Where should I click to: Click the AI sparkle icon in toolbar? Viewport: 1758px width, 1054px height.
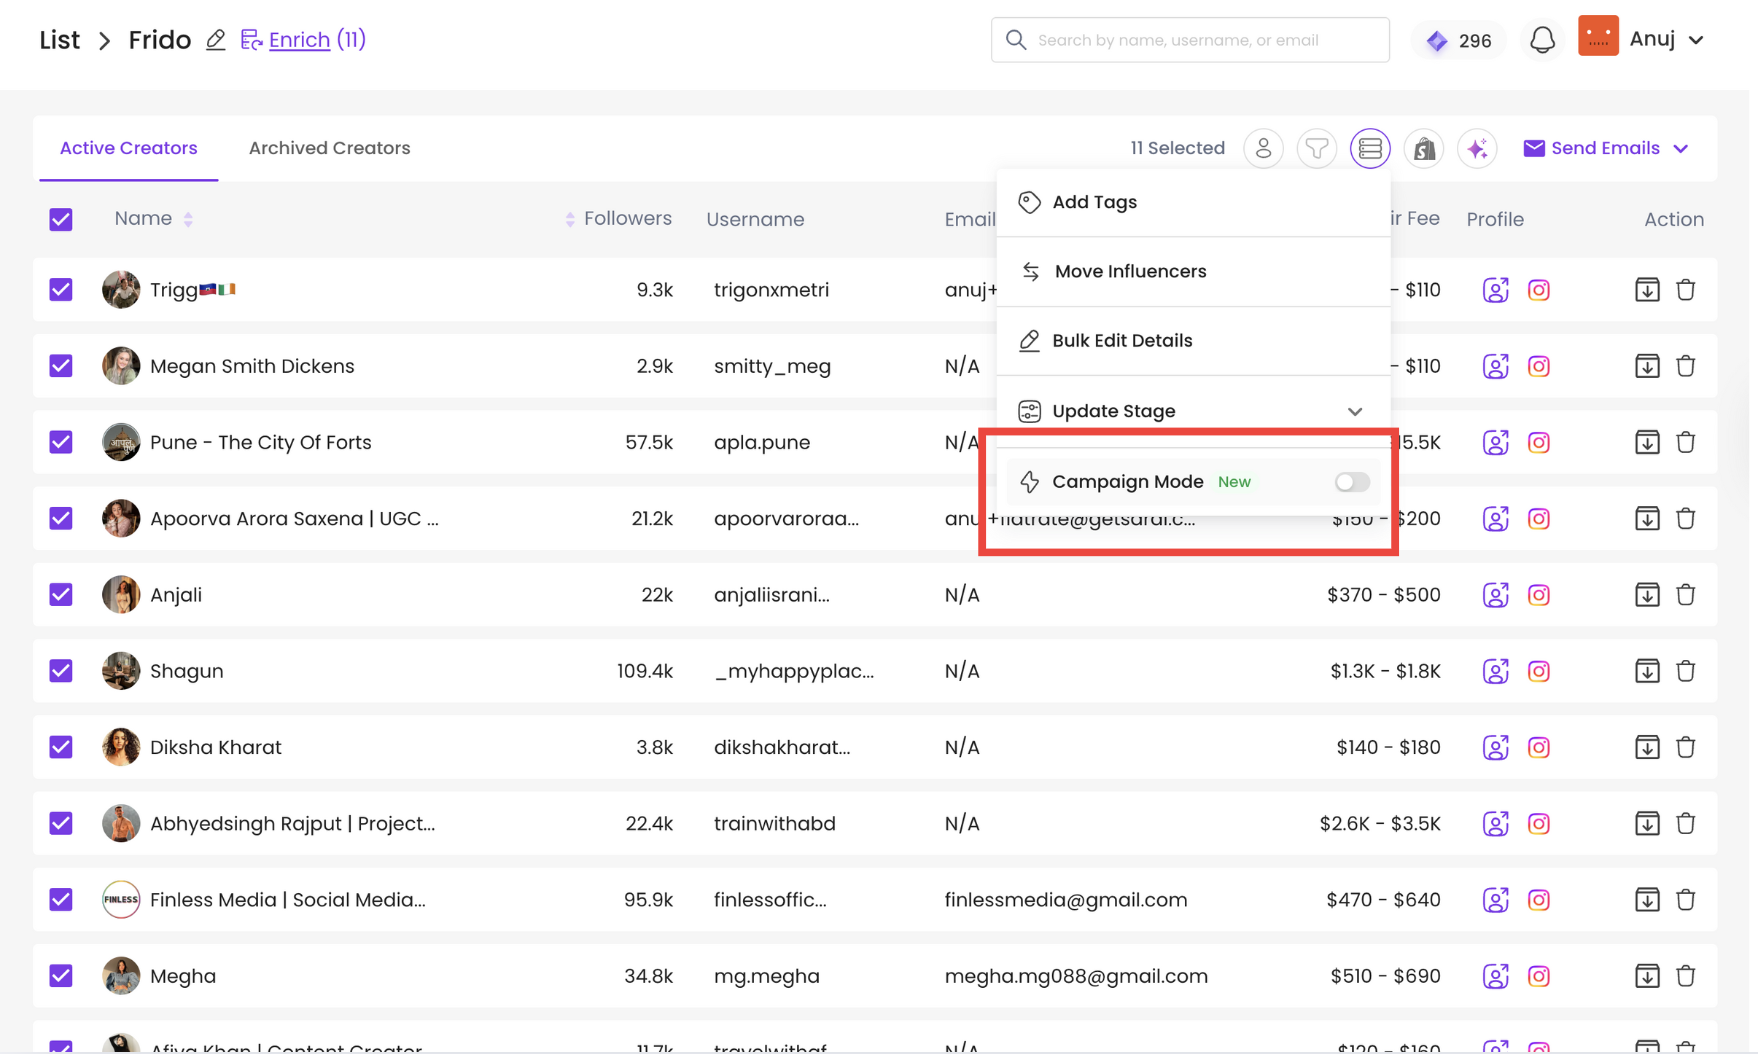[x=1476, y=148]
